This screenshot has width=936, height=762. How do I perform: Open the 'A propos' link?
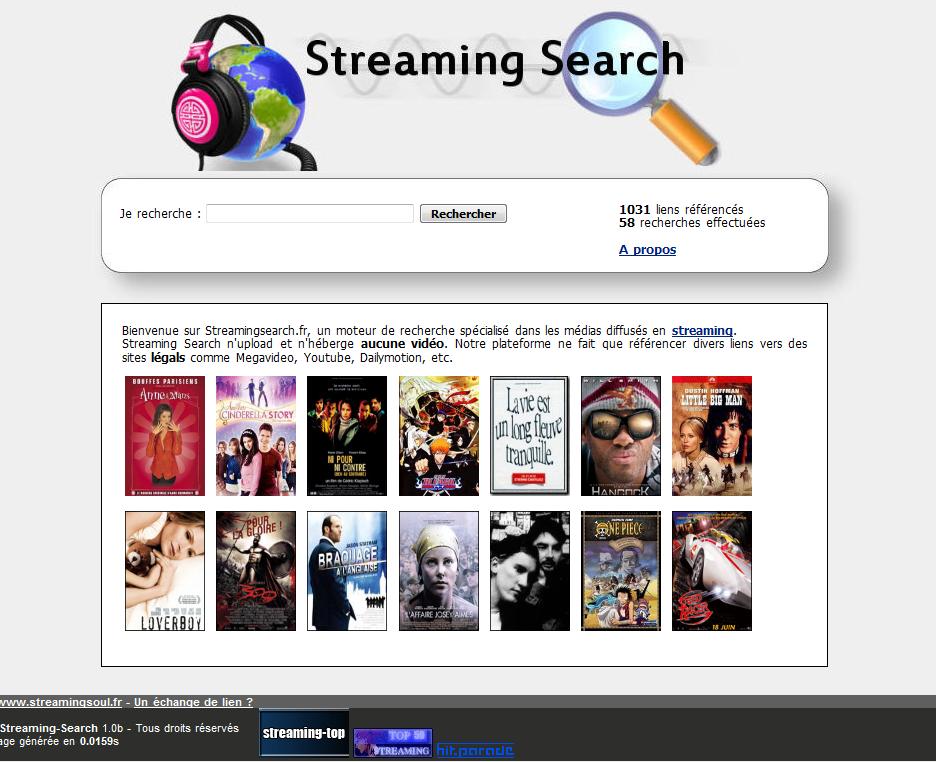[x=647, y=250]
